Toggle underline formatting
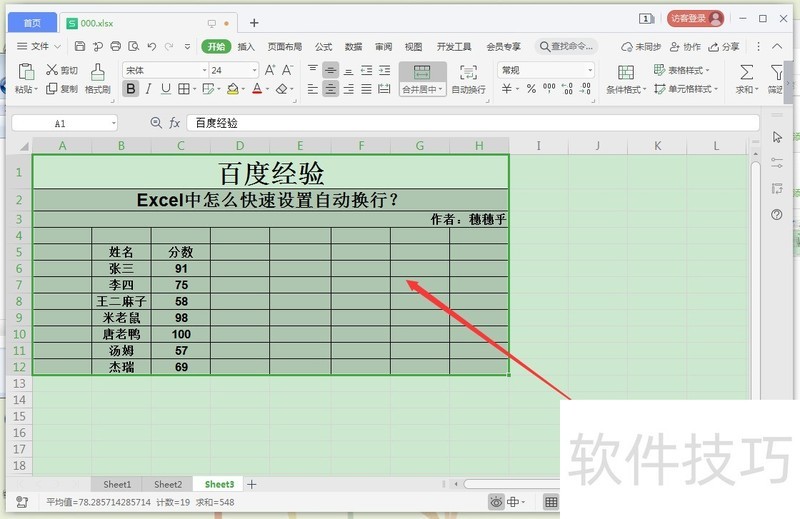Viewport: 800px width, 519px height. [166, 89]
